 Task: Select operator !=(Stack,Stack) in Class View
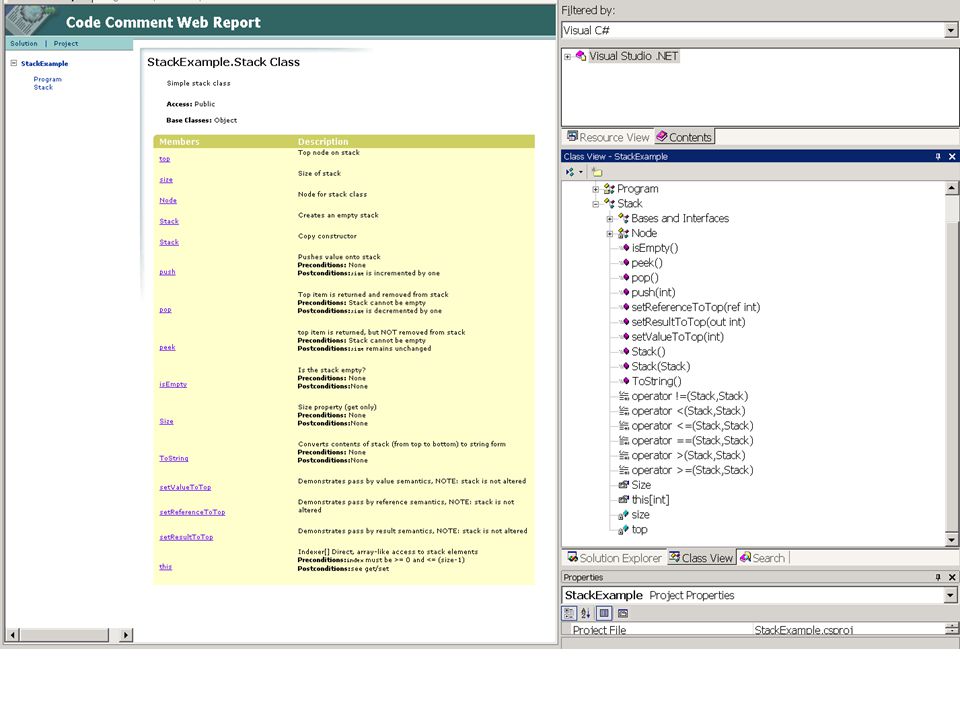(x=689, y=396)
